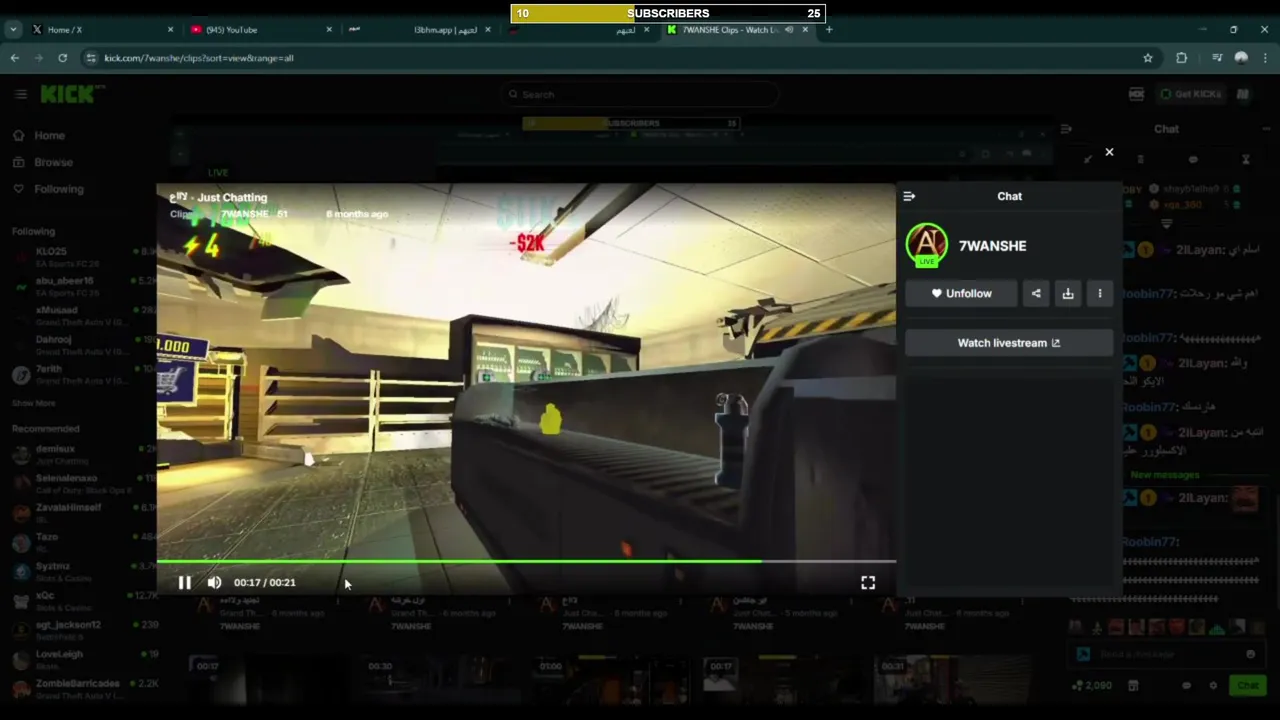The height and width of the screenshot is (720, 1280).
Task: Switch to the (945) YouTube tab
Action: tap(260, 29)
